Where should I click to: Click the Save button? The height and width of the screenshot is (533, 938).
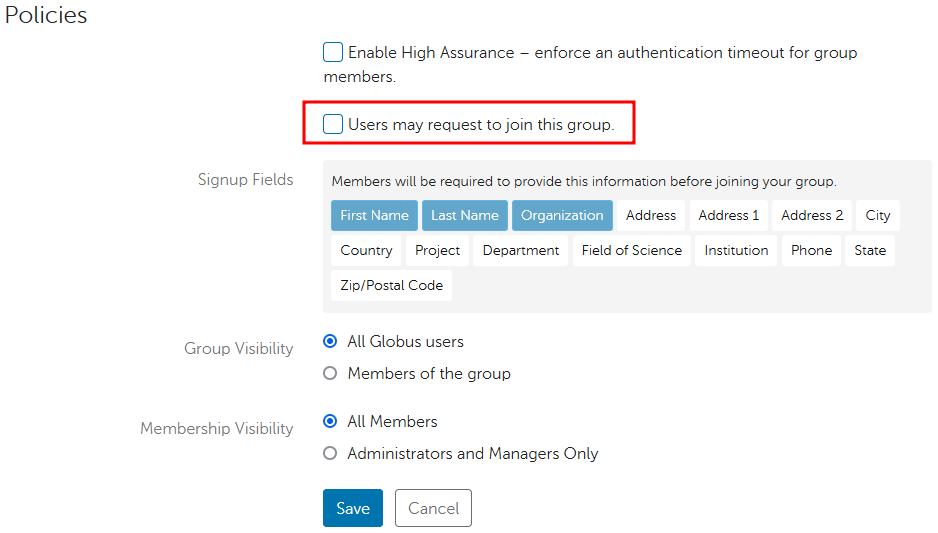click(x=352, y=508)
